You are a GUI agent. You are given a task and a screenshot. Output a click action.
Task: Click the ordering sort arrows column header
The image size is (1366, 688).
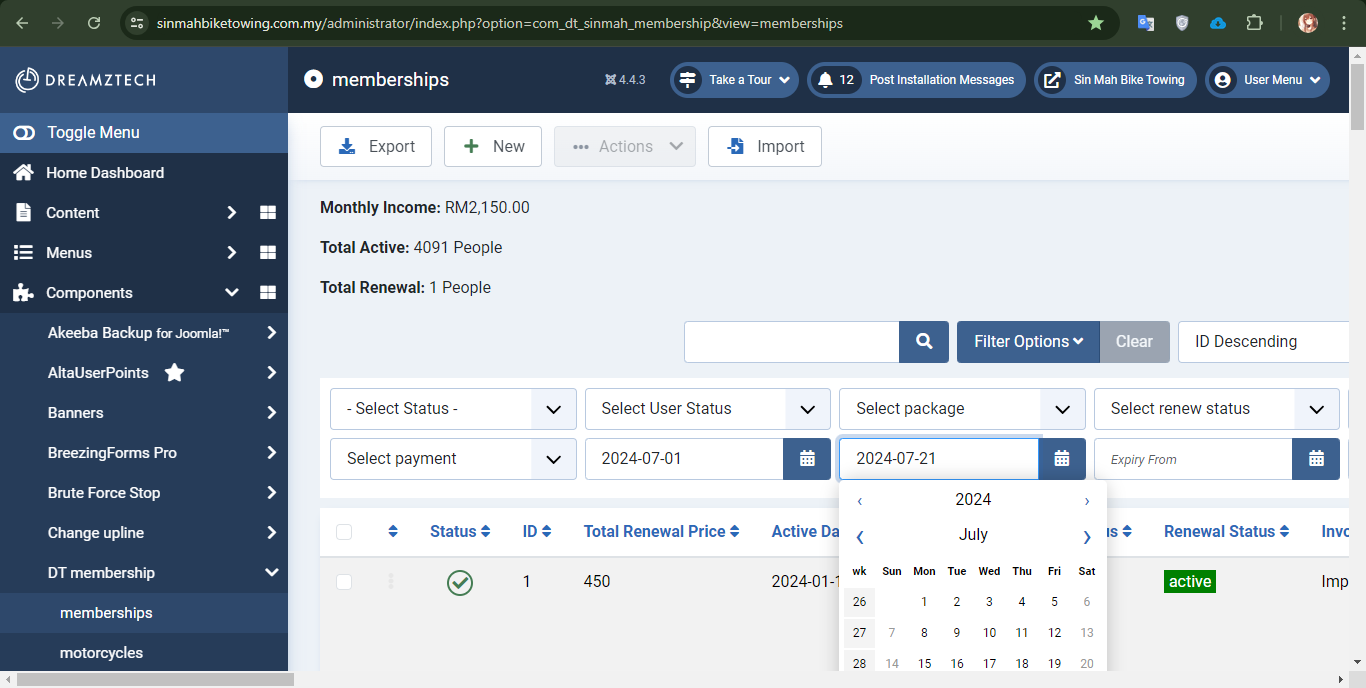[x=393, y=532]
